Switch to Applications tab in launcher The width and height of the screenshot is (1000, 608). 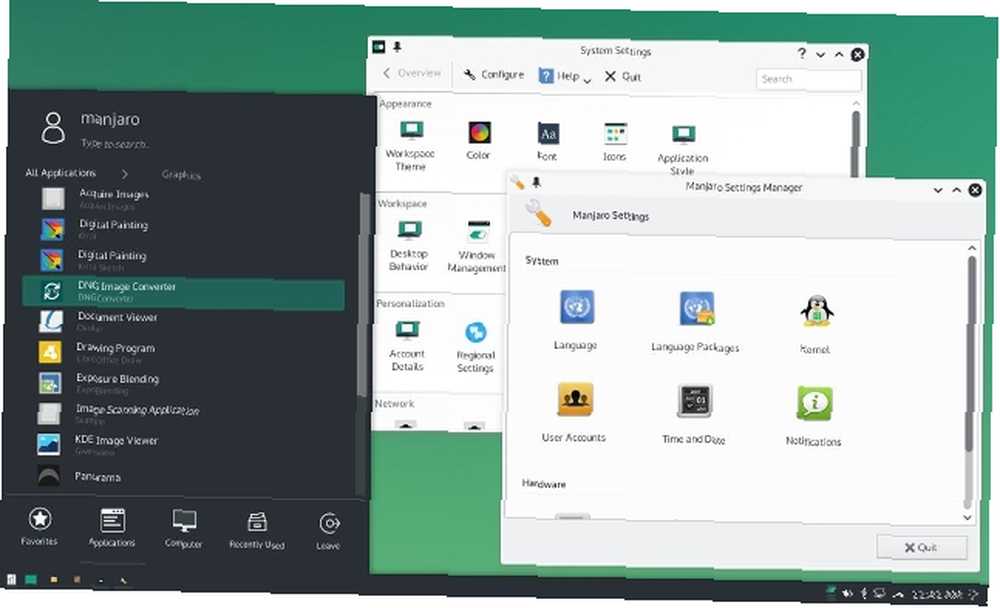(x=112, y=528)
